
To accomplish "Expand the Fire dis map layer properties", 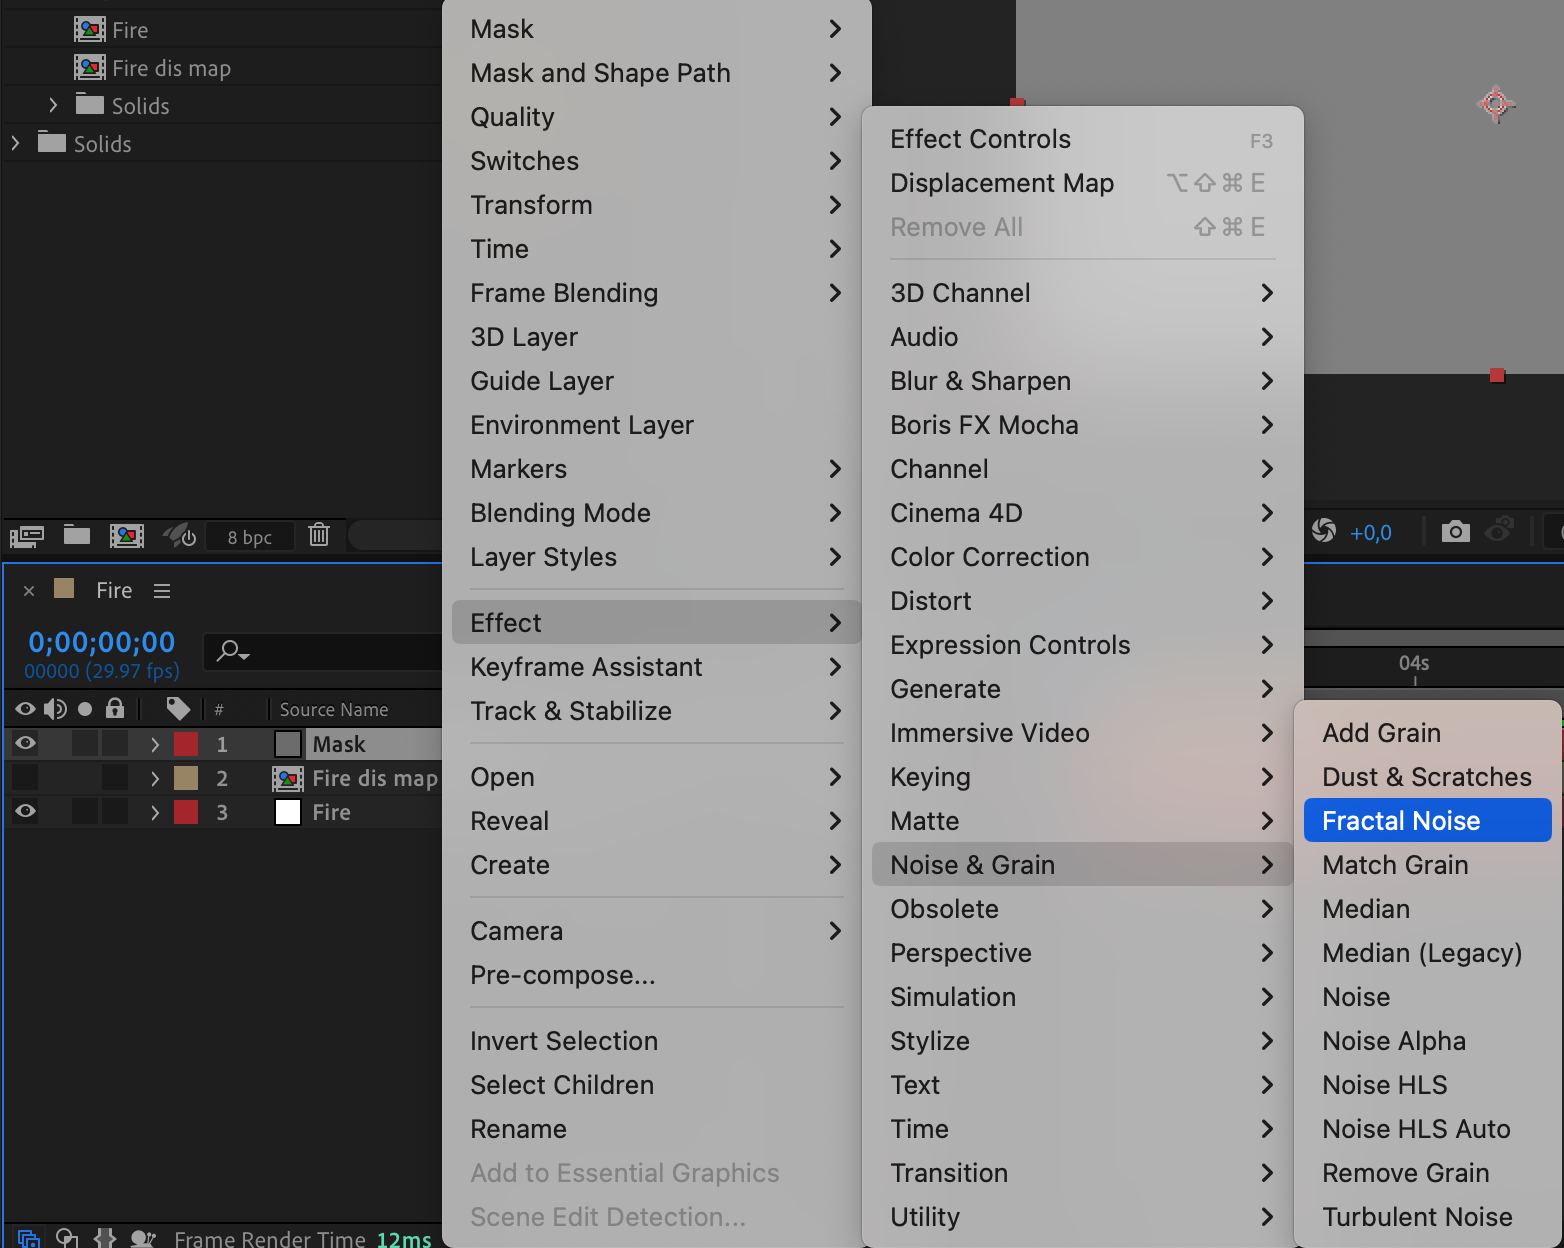I will [x=155, y=778].
